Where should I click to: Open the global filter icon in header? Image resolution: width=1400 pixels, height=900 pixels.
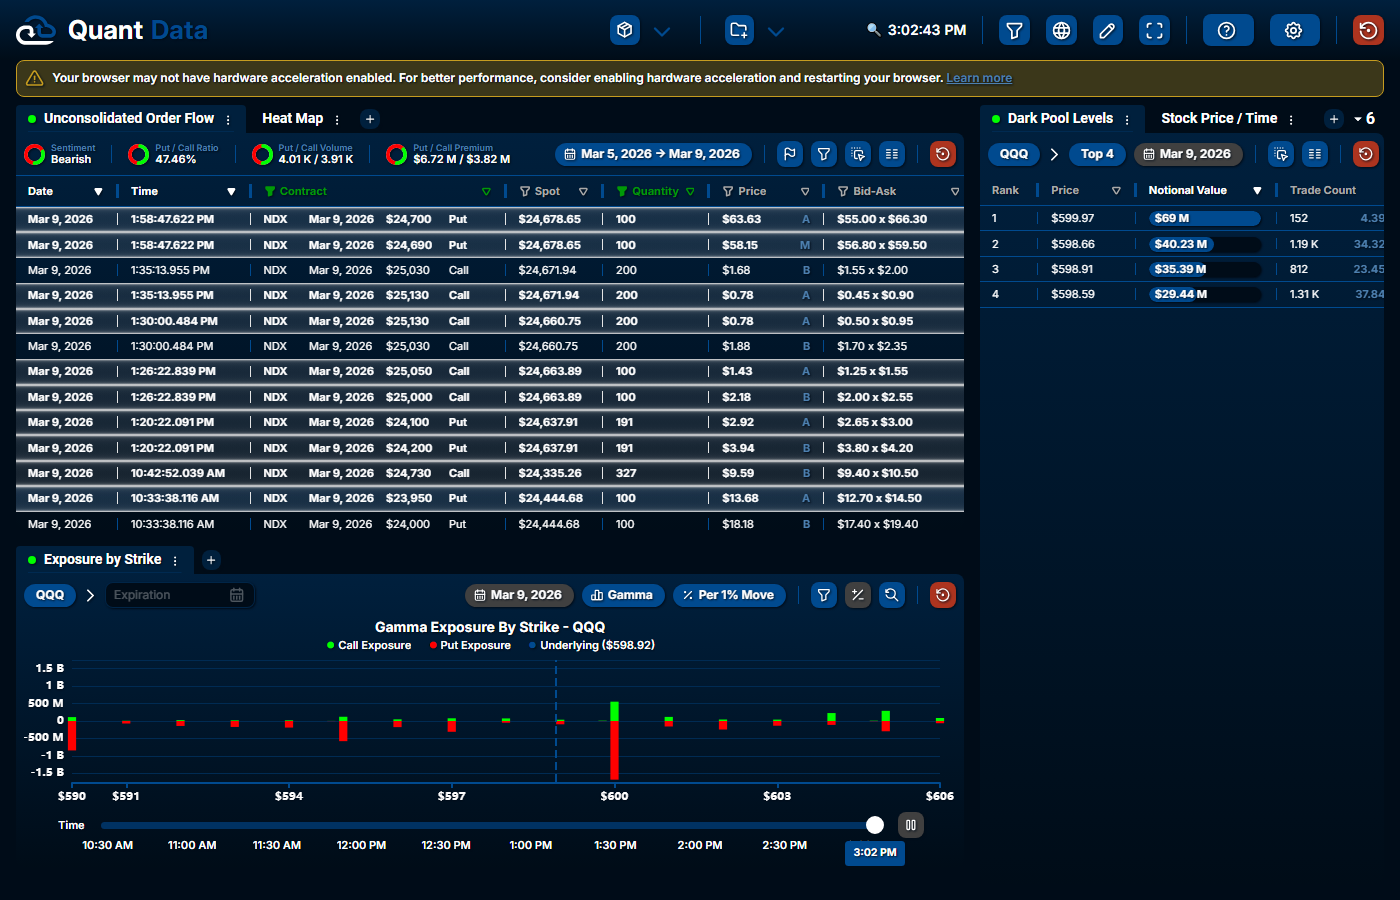1014,30
